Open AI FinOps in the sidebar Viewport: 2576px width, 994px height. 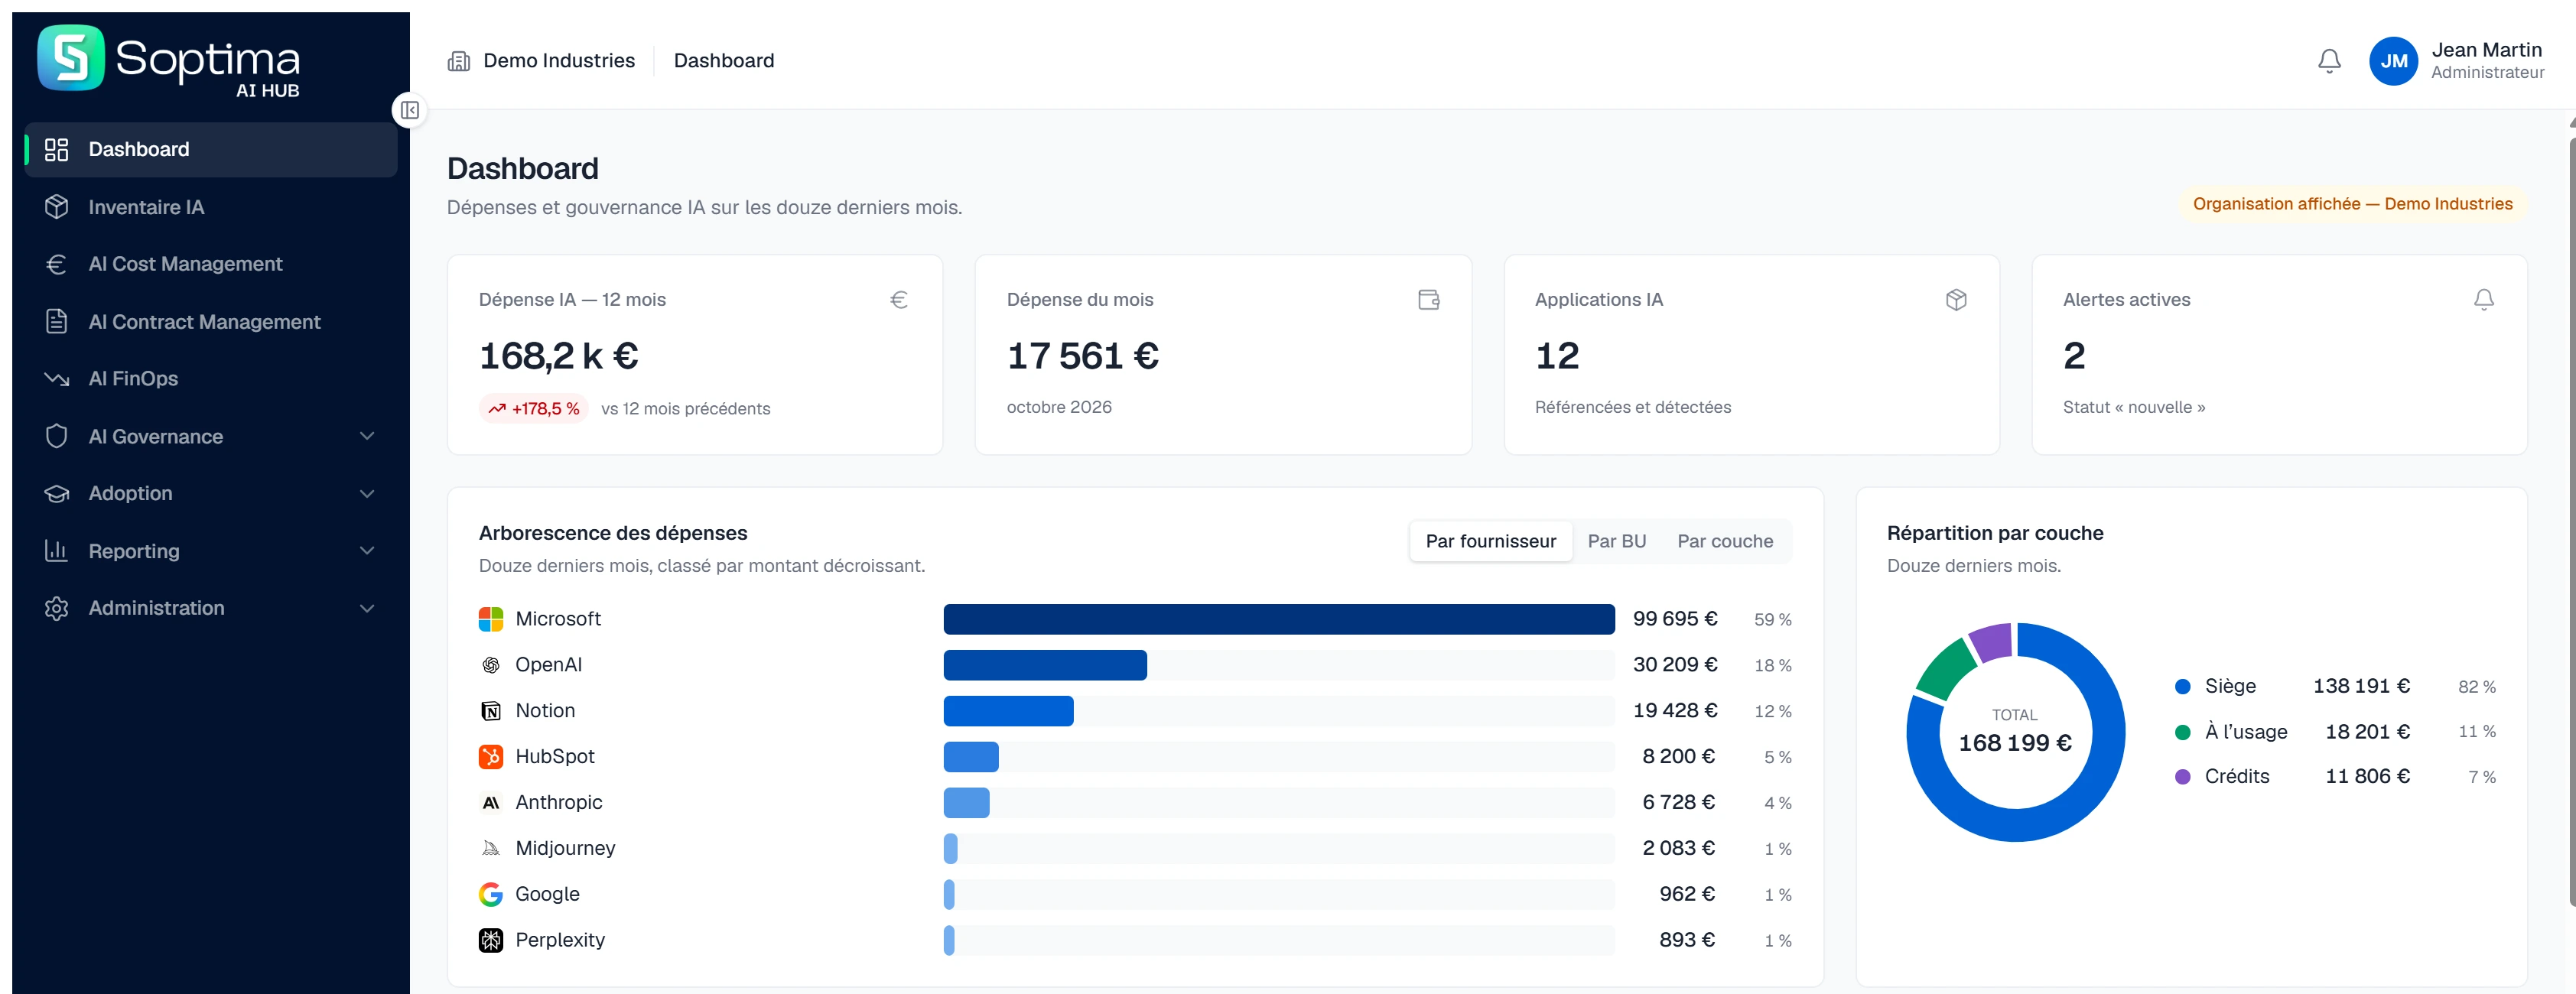pos(211,378)
